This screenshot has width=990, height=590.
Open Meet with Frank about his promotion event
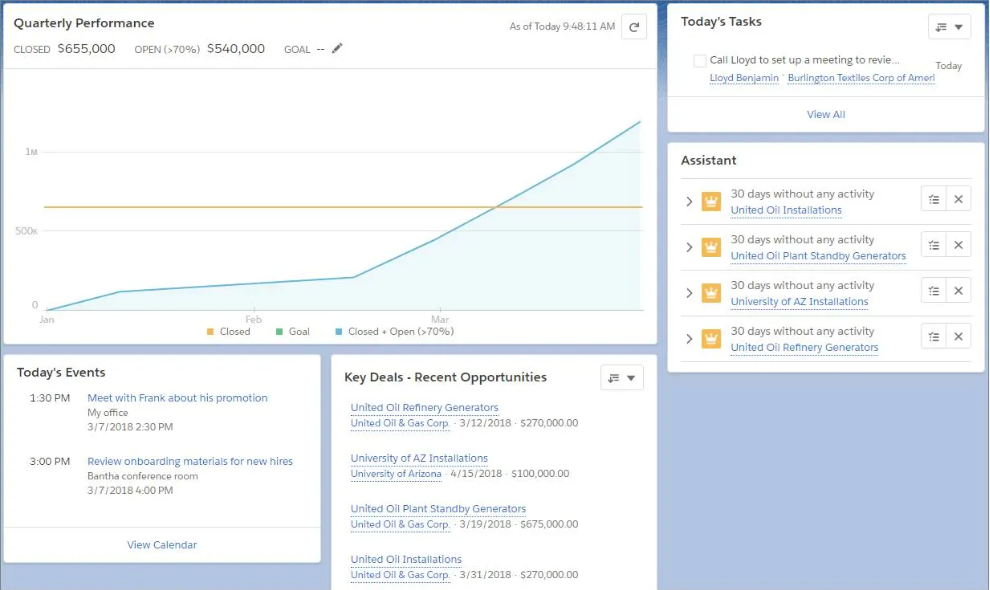coord(177,398)
